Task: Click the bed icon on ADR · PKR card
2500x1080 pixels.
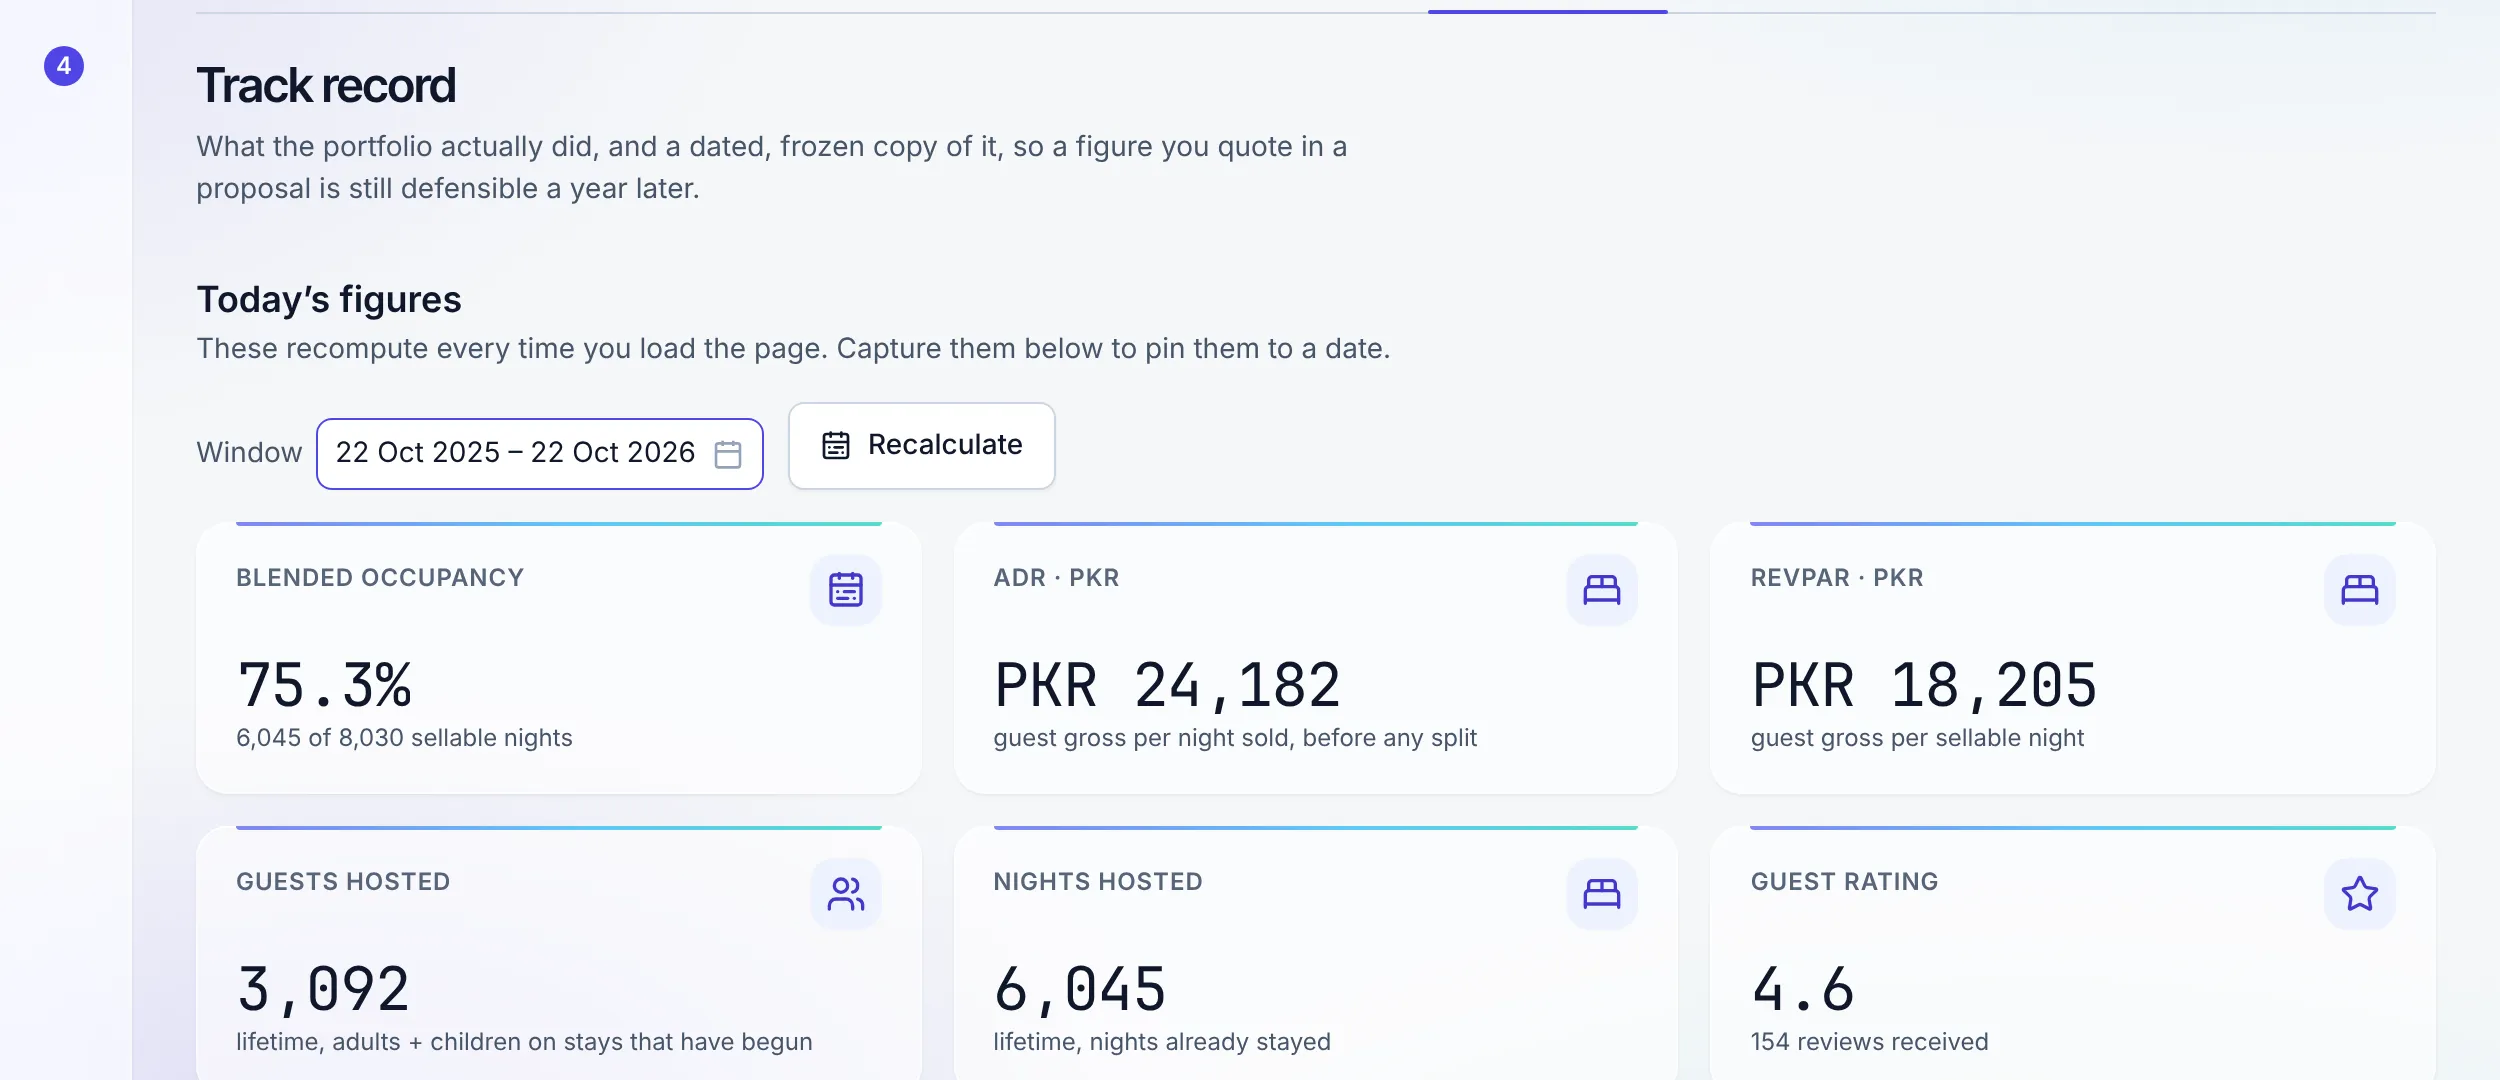Action: pyautogui.click(x=1602, y=590)
